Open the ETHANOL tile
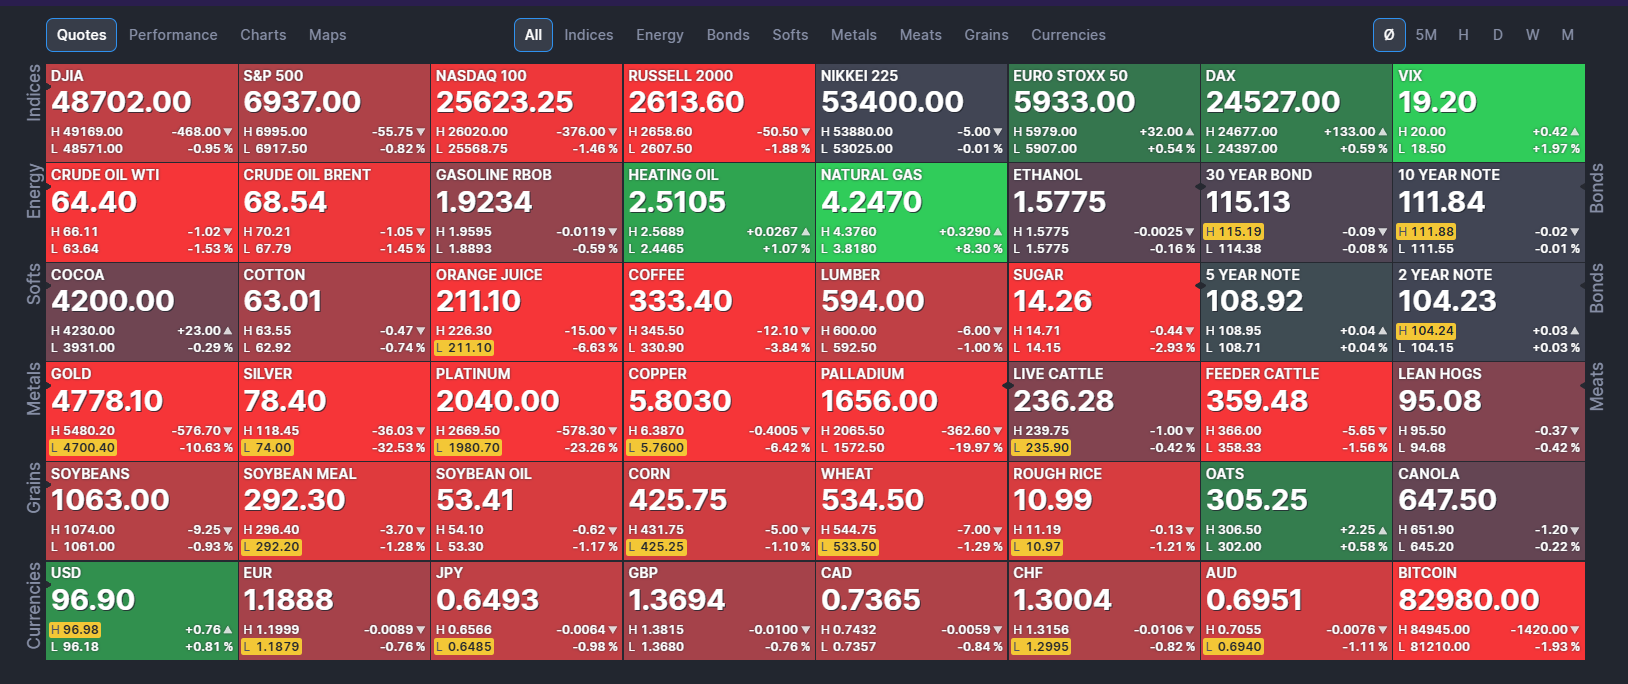The height and width of the screenshot is (684, 1628). point(1104,212)
